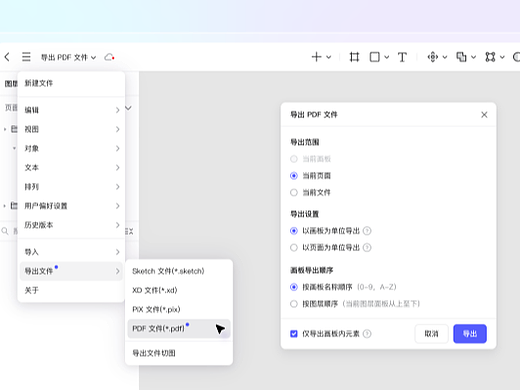520x390 pixels.
Task: Select the rectangle shape tool
Action: tap(375, 57)
